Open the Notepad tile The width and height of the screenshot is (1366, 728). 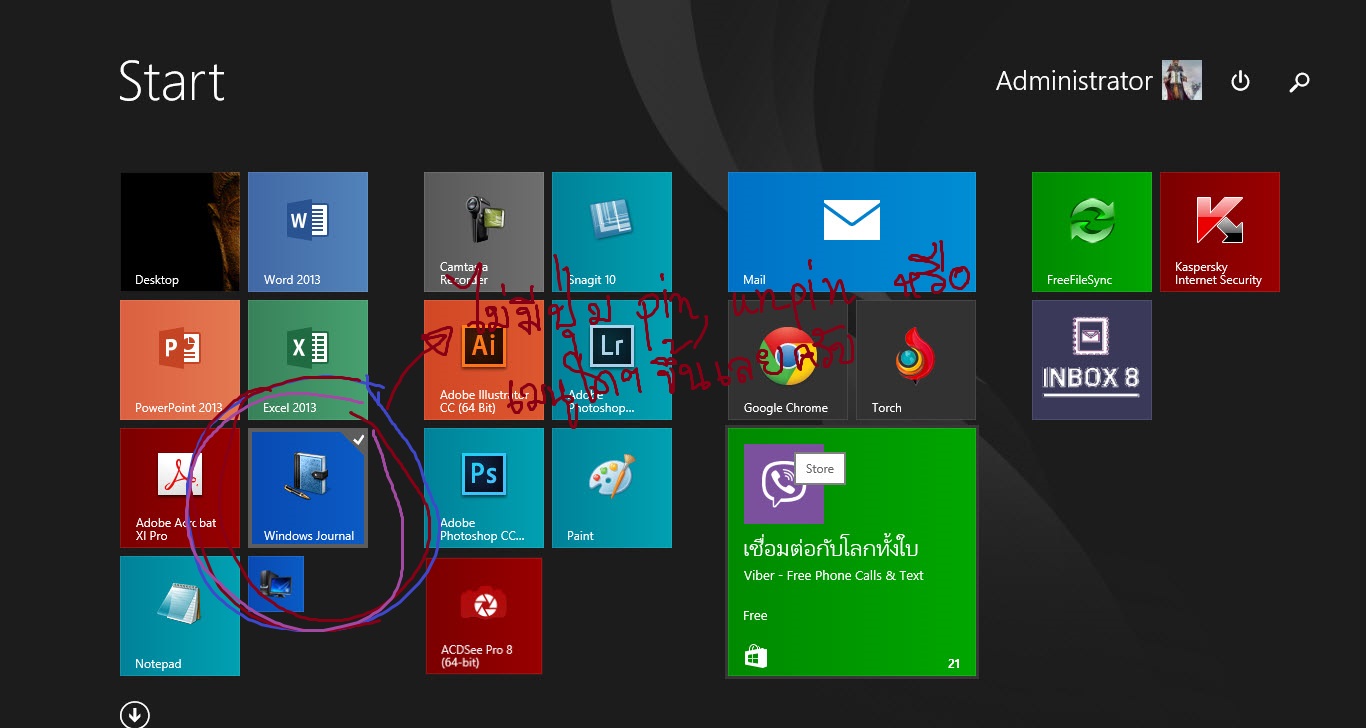coord(180,616)
